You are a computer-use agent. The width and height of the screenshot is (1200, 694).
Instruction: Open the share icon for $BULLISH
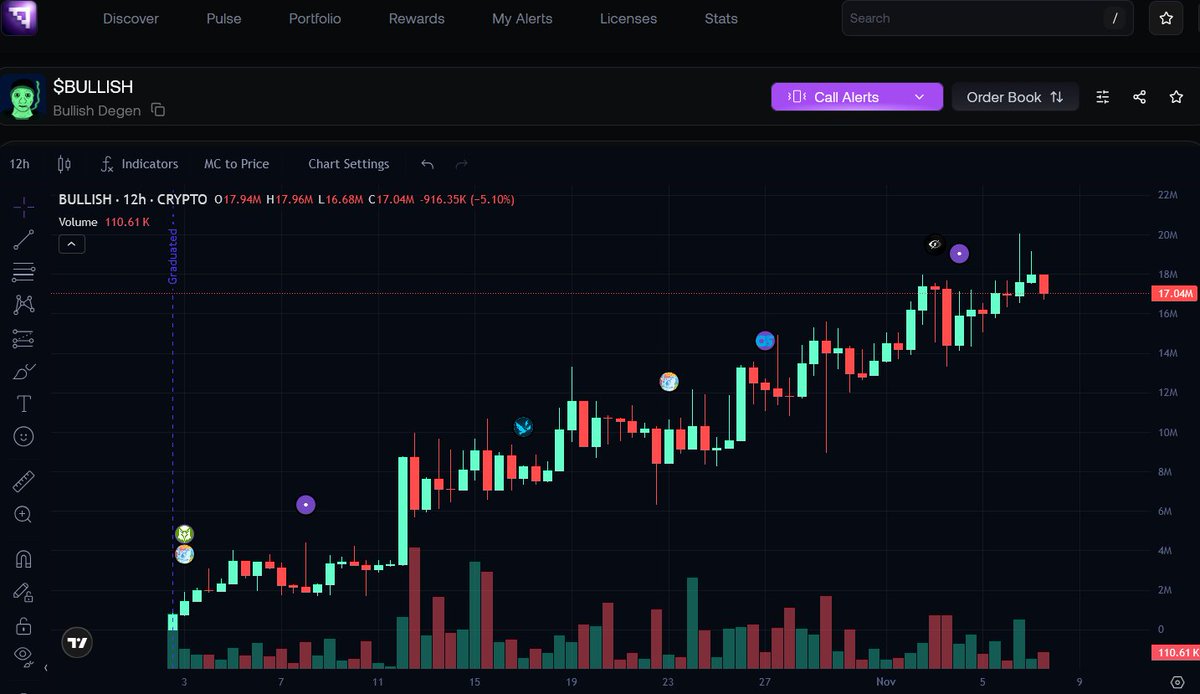pyautogui.click(x=1140, y=97)
